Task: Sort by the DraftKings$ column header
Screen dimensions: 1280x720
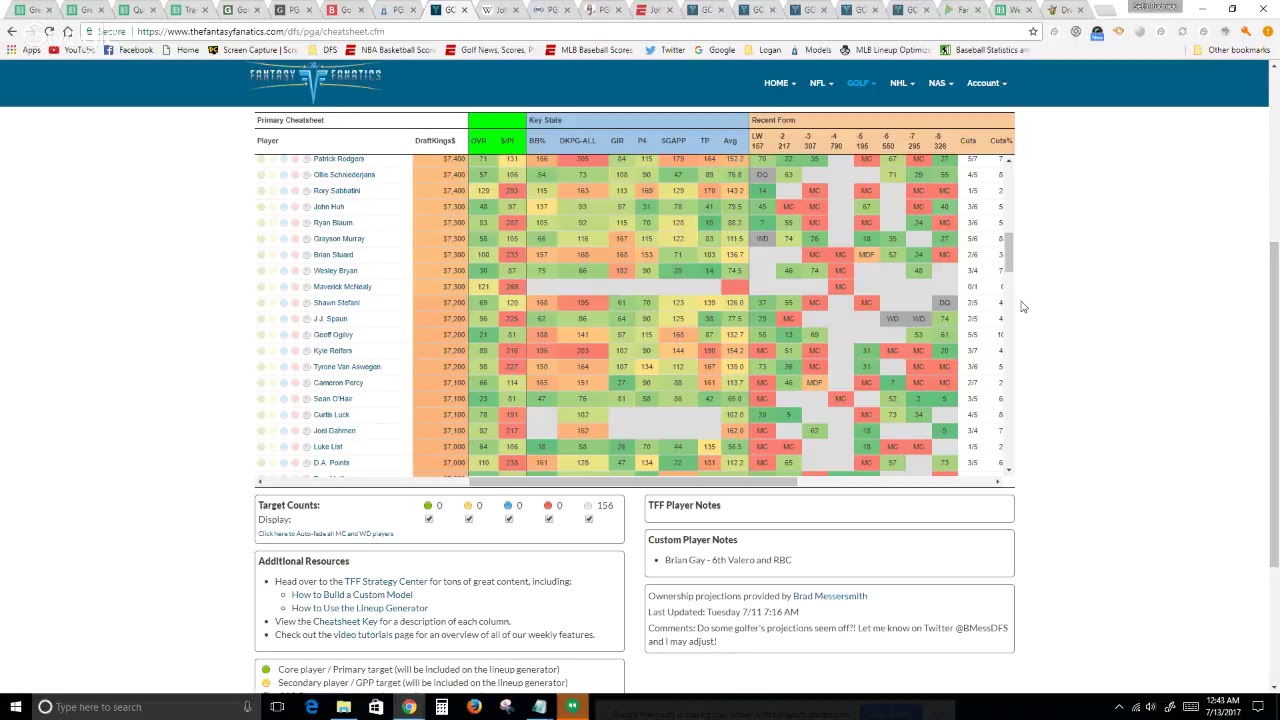Action: pyautogui.click(x=435, y=141)
